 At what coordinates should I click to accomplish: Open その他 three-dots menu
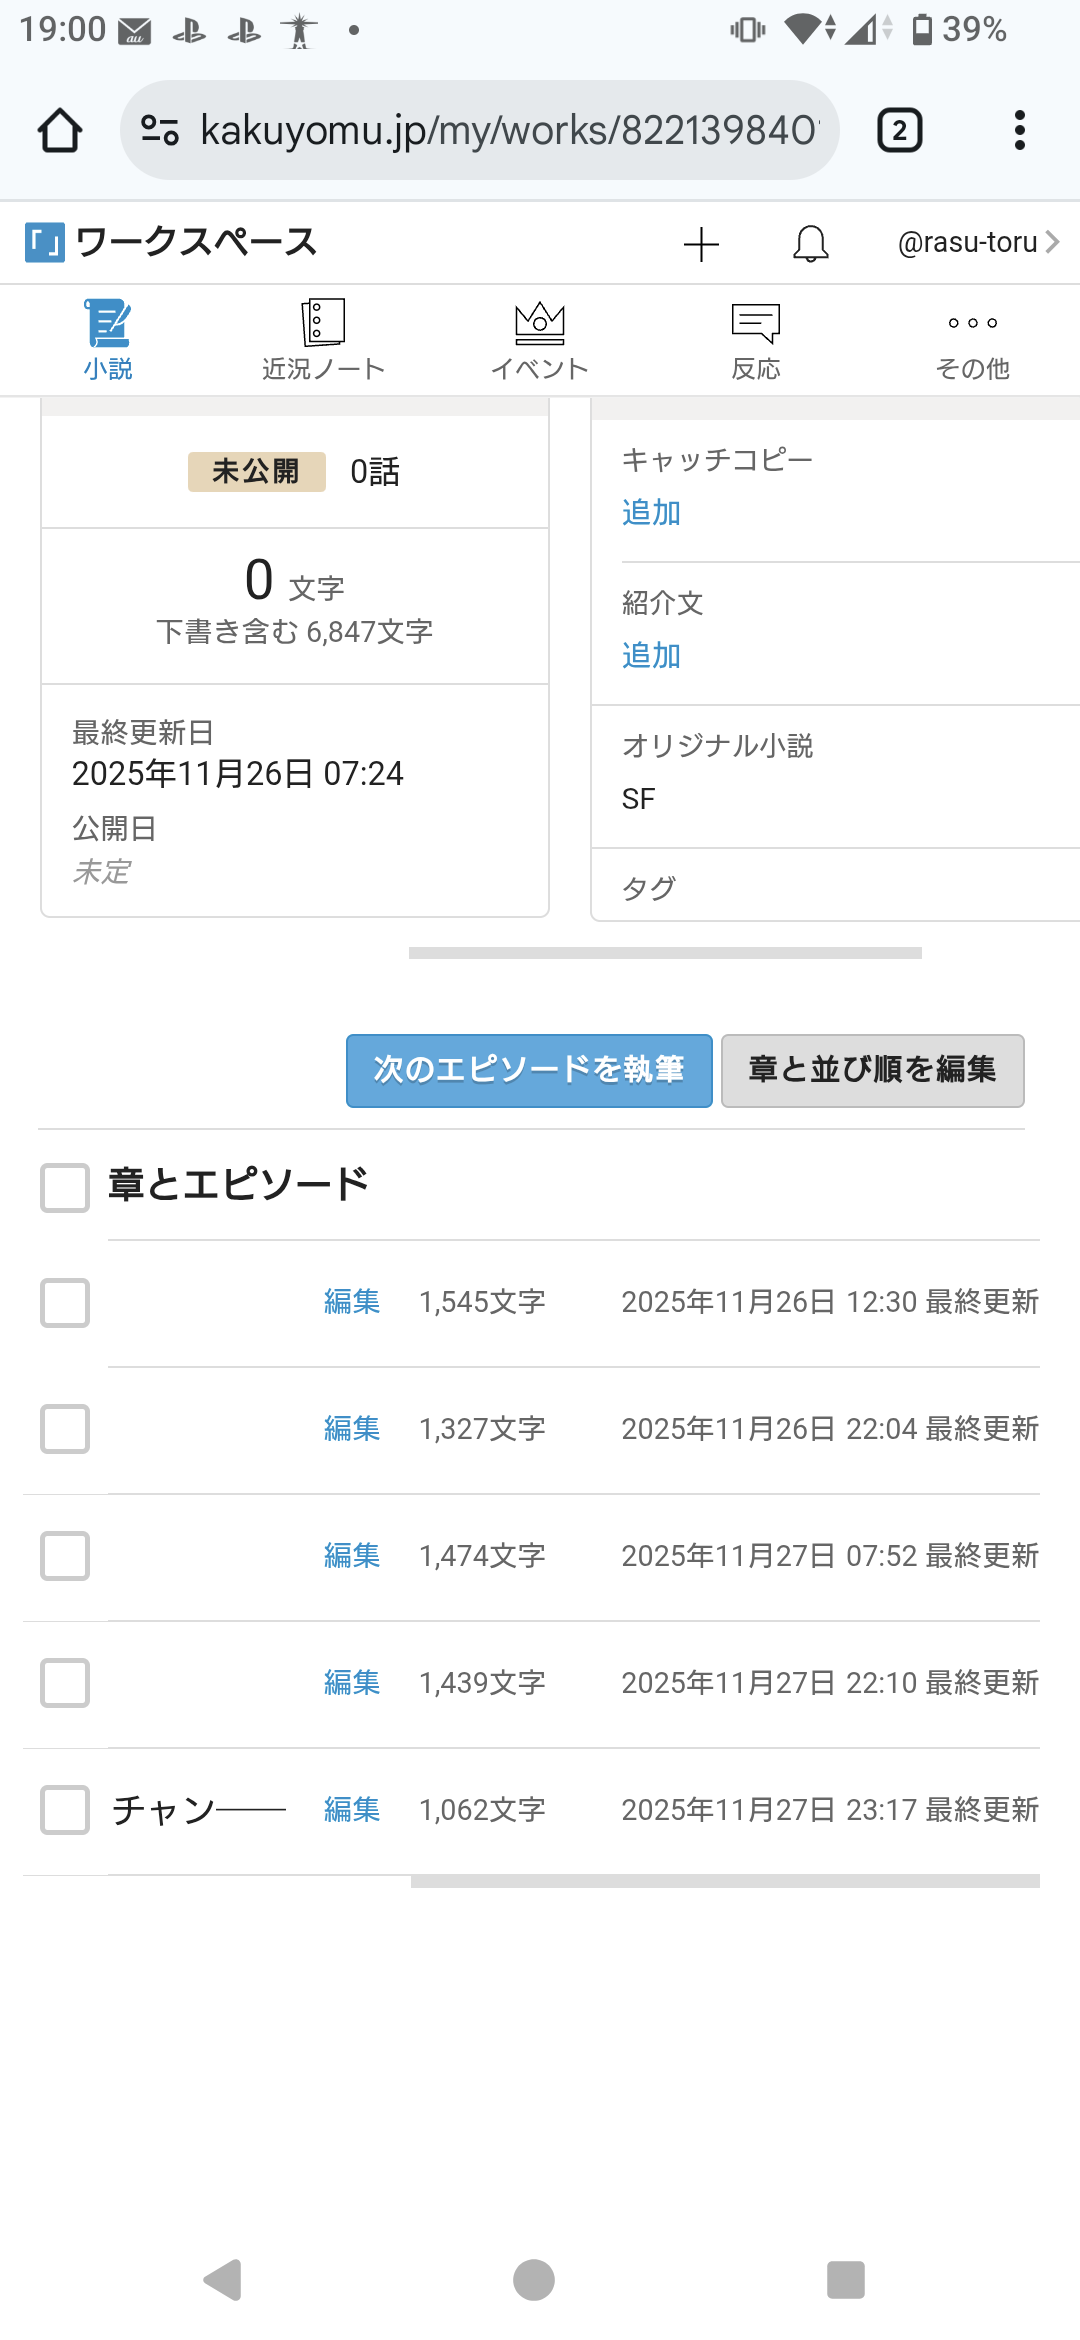coord(972,323)
